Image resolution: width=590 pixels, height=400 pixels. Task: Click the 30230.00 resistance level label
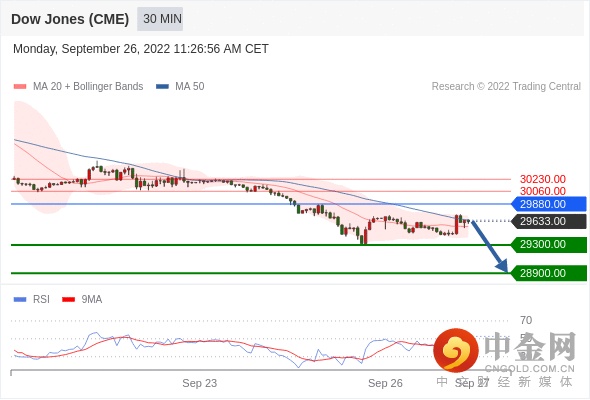(543, 179)
